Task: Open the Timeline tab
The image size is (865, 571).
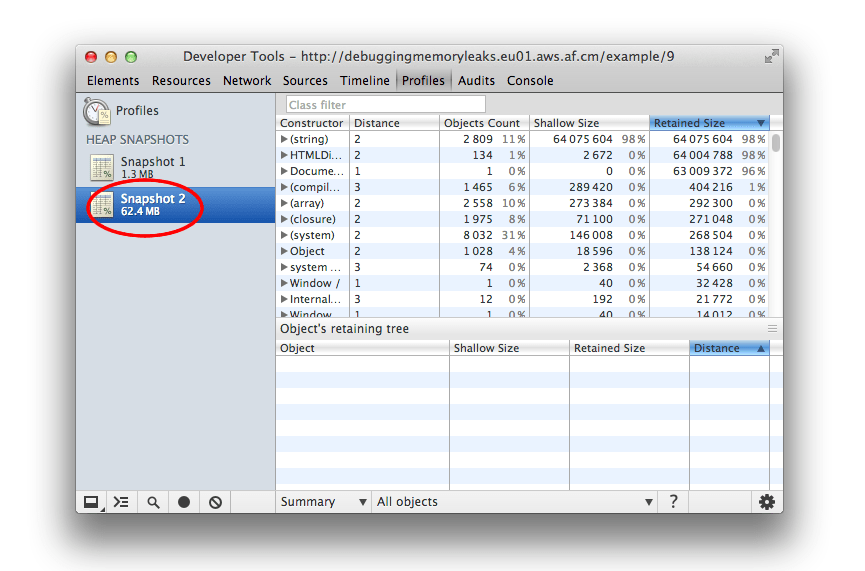Action: [x=364, y=81]
